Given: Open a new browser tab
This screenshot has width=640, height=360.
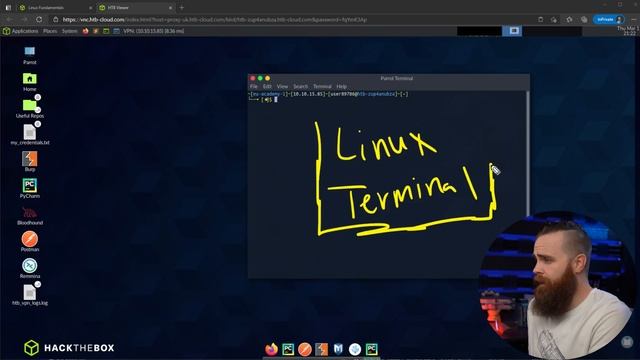Looking at the screenshot, I should coord(182,7).
